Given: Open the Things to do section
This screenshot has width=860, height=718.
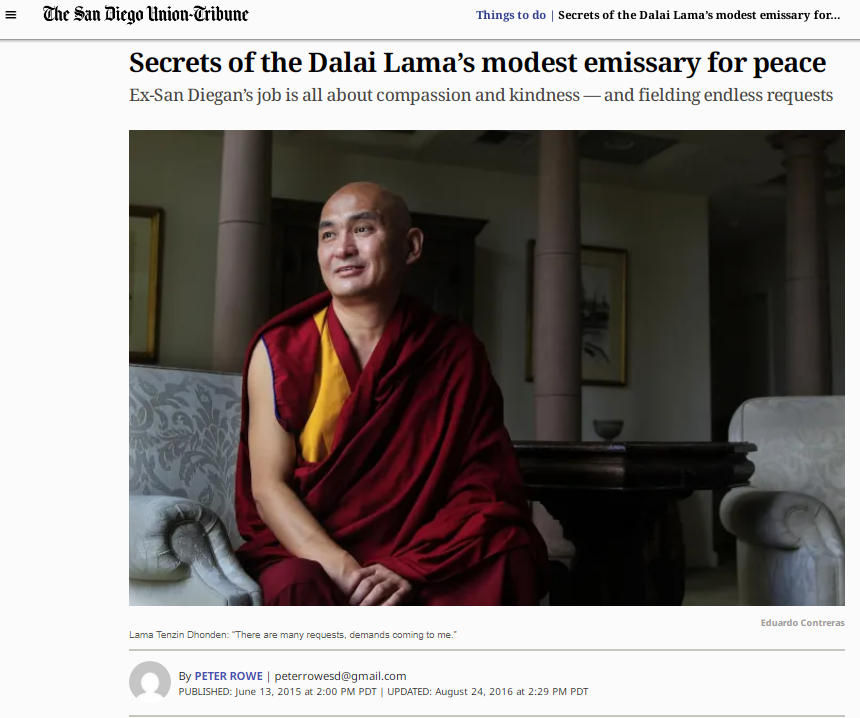Looking at the screenshot, I should tap(511, 15).
